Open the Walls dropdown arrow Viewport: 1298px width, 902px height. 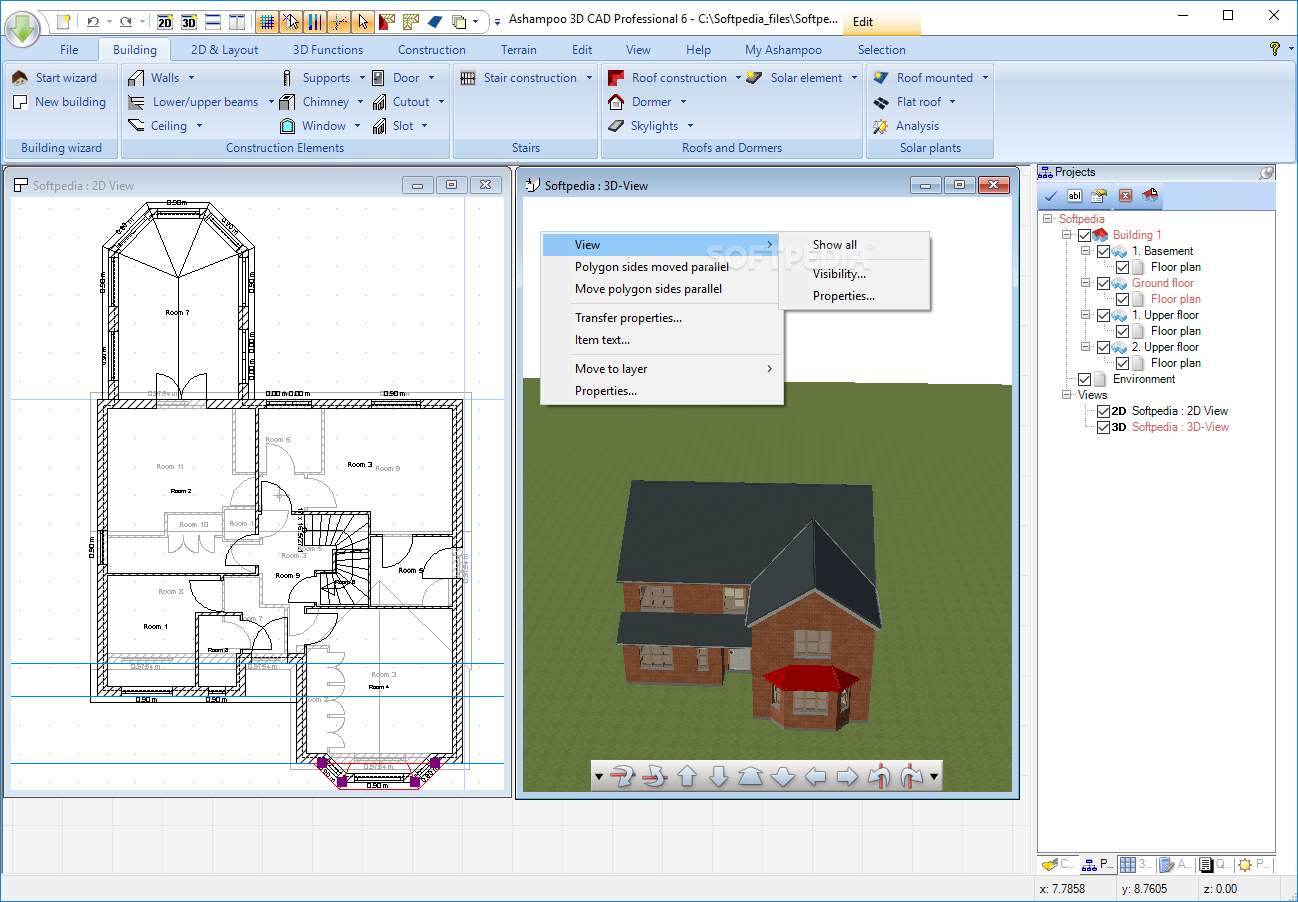[x=191, y=77]
